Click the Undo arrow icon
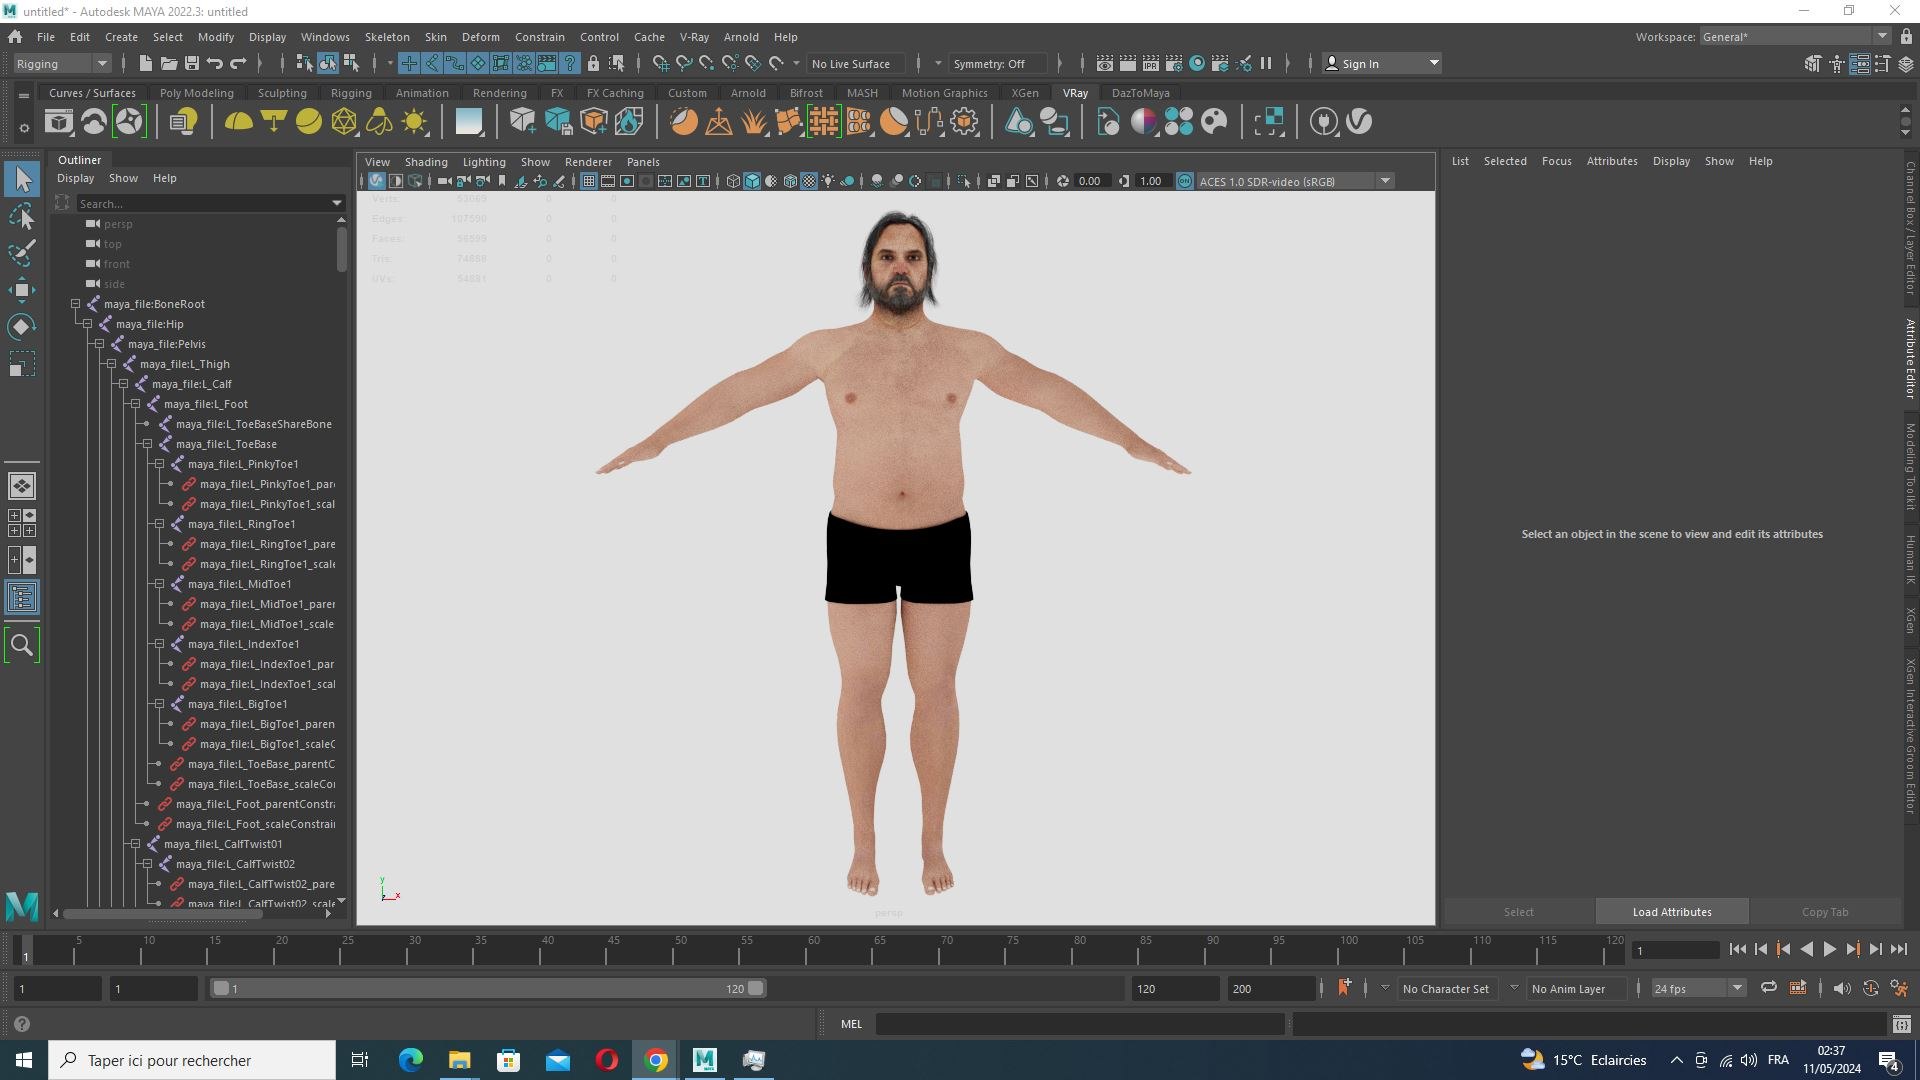 [214, 63]
